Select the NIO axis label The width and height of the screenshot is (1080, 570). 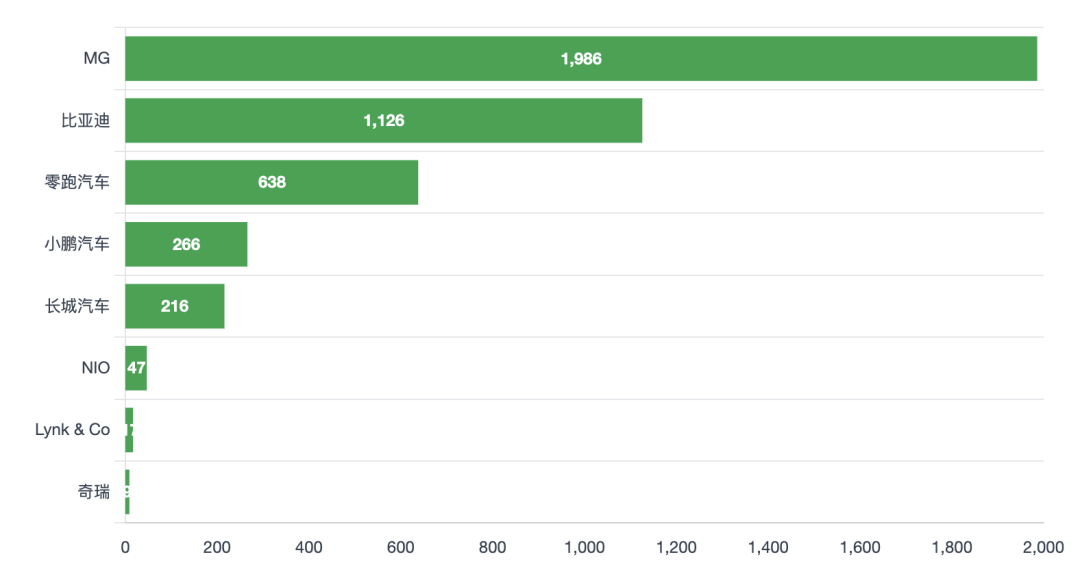click(96, 368)
